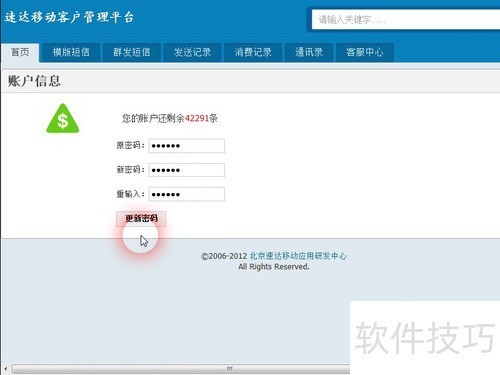Click the 更新密码 button
Image resolution: width=500 pixels, height=375 pixels.
[141, 219]
